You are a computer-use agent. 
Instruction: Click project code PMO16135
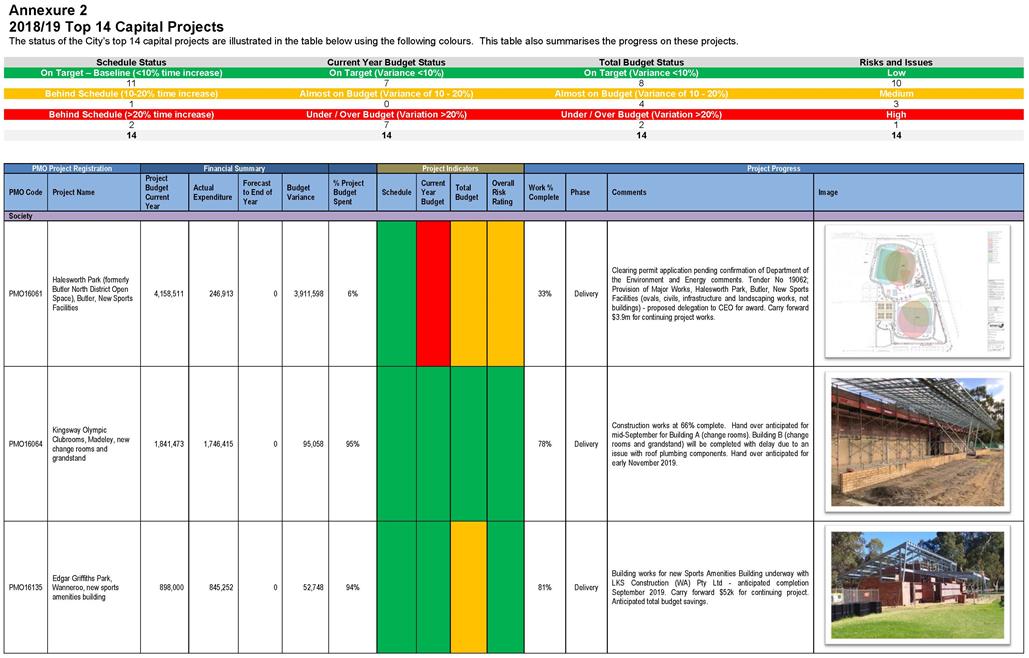coord(26,588)
